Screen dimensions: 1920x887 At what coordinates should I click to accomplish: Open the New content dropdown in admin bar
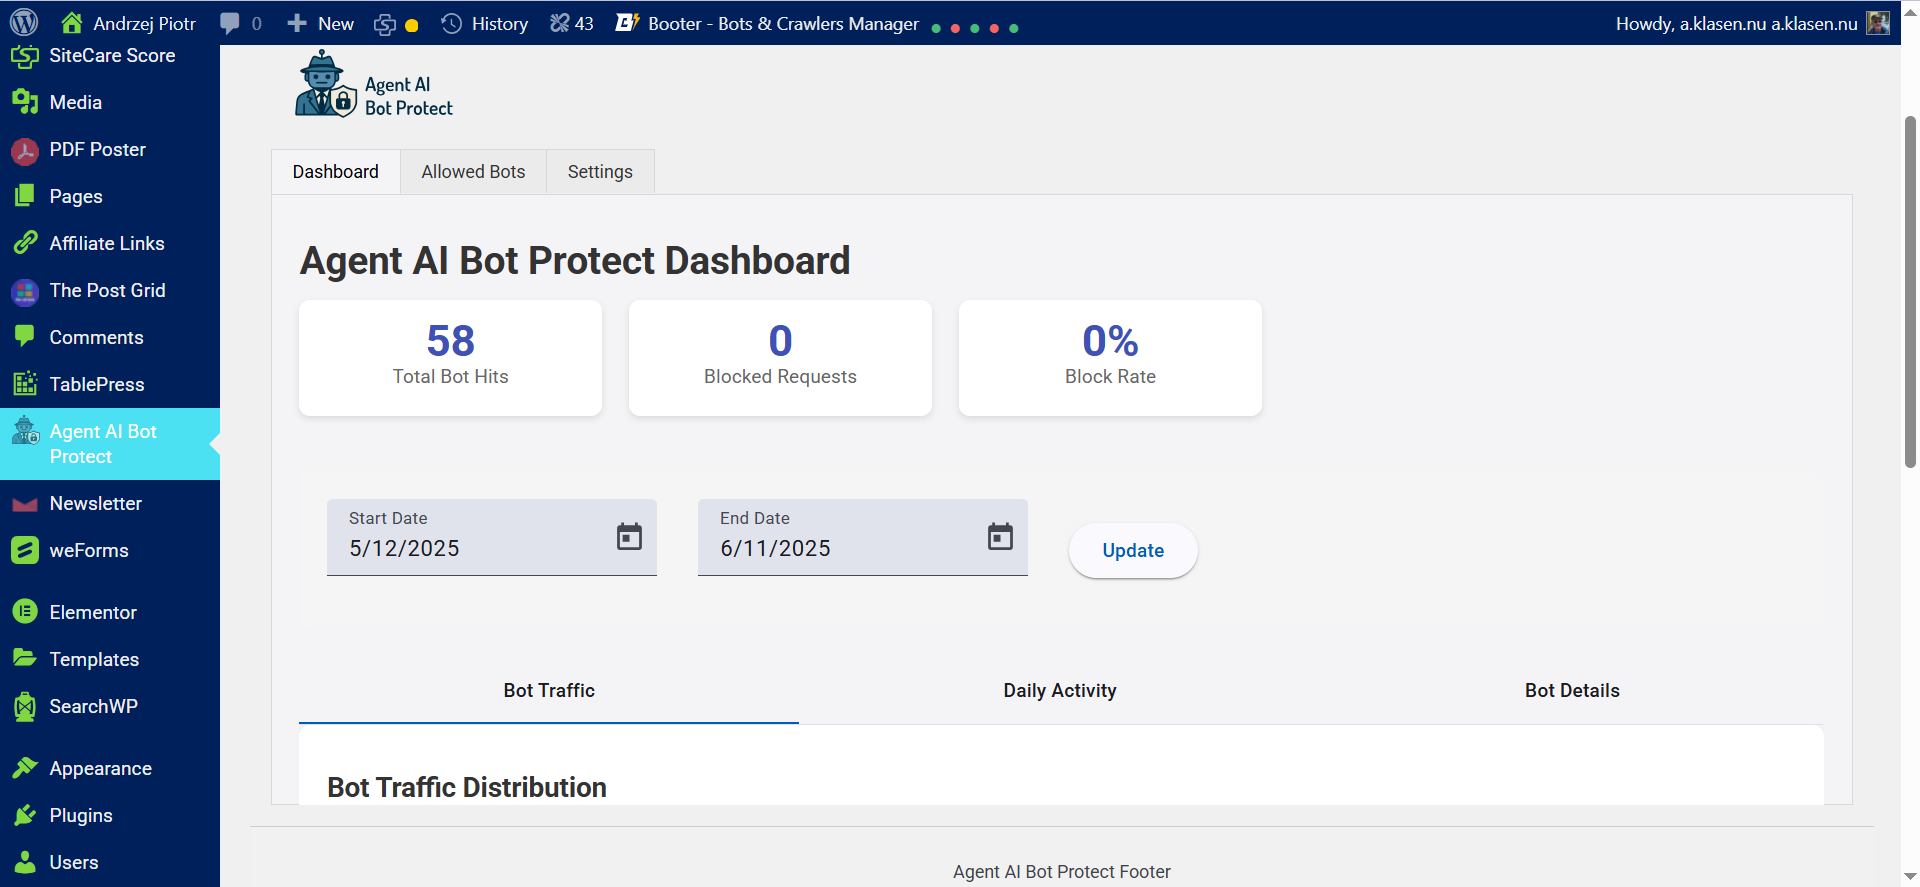[x=320, y=23]
